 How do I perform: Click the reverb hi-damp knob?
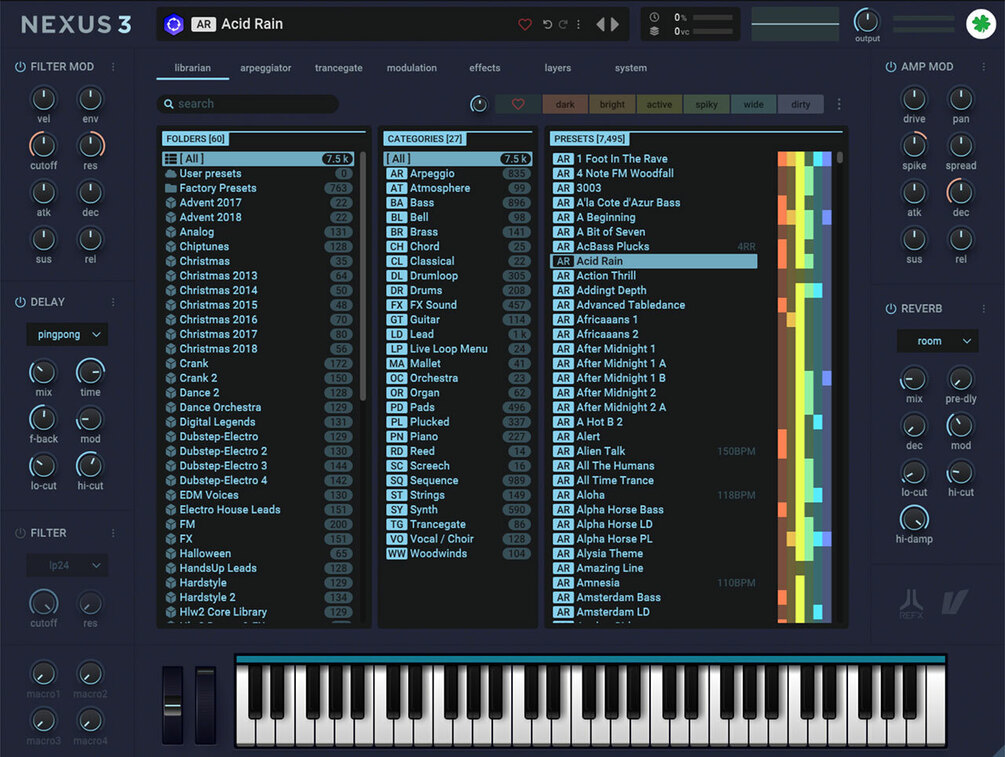914,519
